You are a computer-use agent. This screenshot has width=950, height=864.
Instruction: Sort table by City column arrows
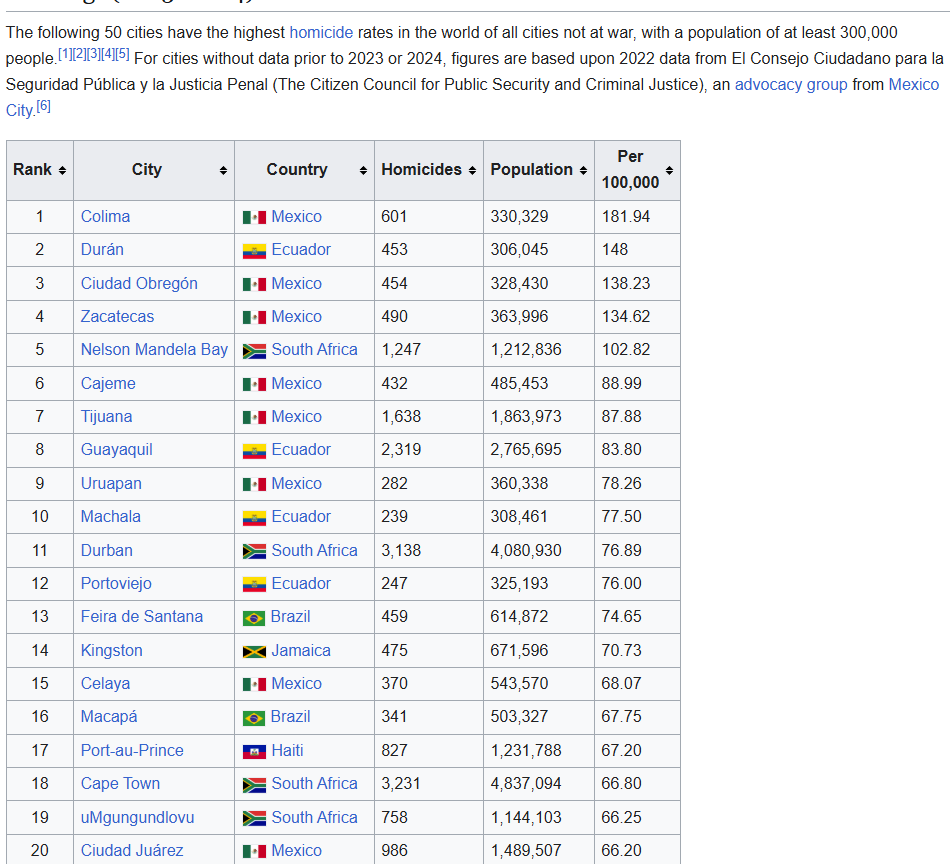click(223, 171)
